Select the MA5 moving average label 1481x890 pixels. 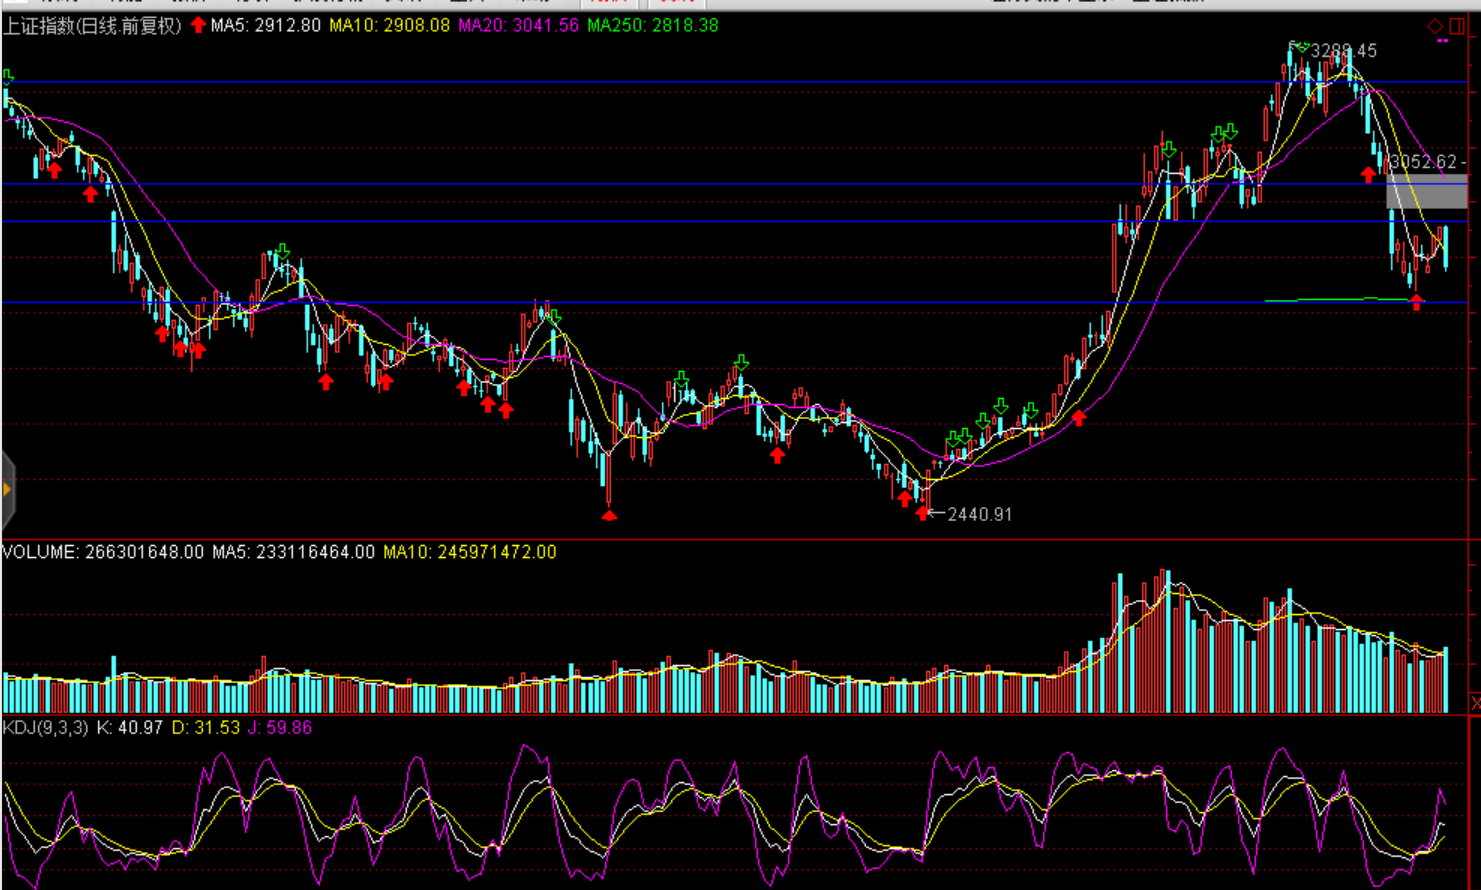tap(265, 26)
